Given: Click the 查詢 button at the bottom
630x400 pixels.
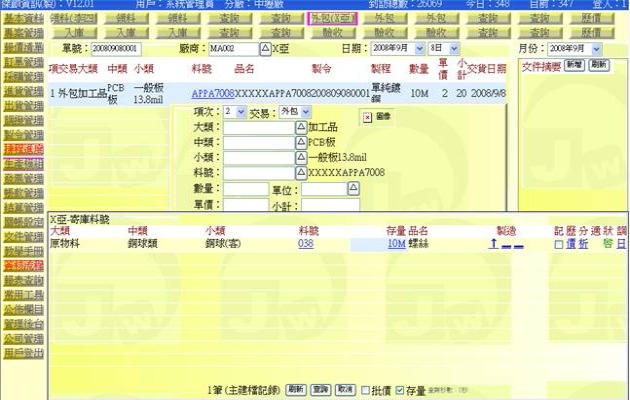Looking at the screenshot, I should point(320,389).
